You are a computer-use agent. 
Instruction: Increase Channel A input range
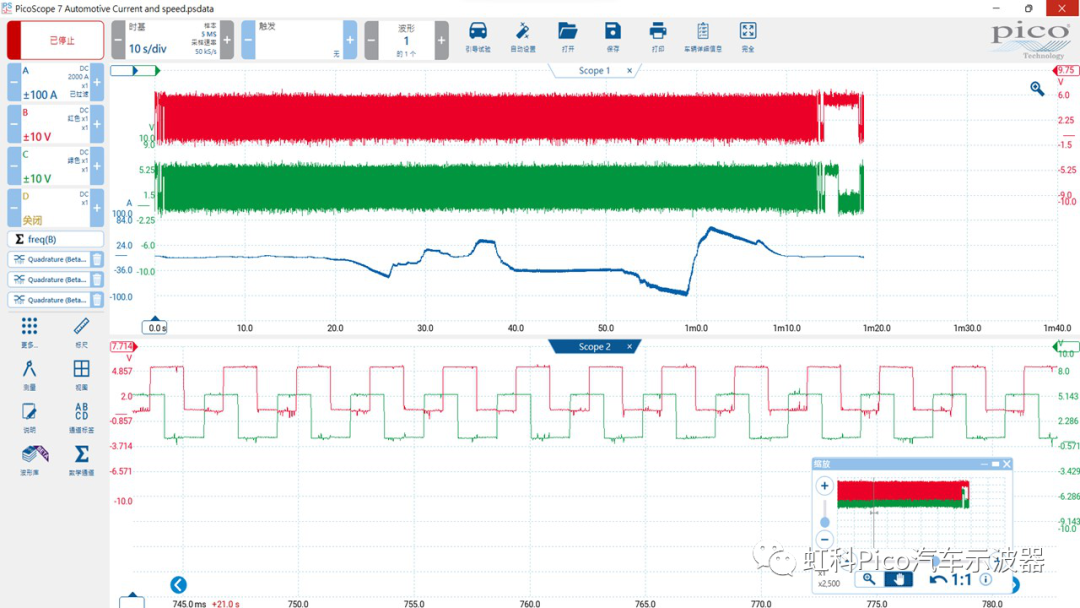point(97,83)
